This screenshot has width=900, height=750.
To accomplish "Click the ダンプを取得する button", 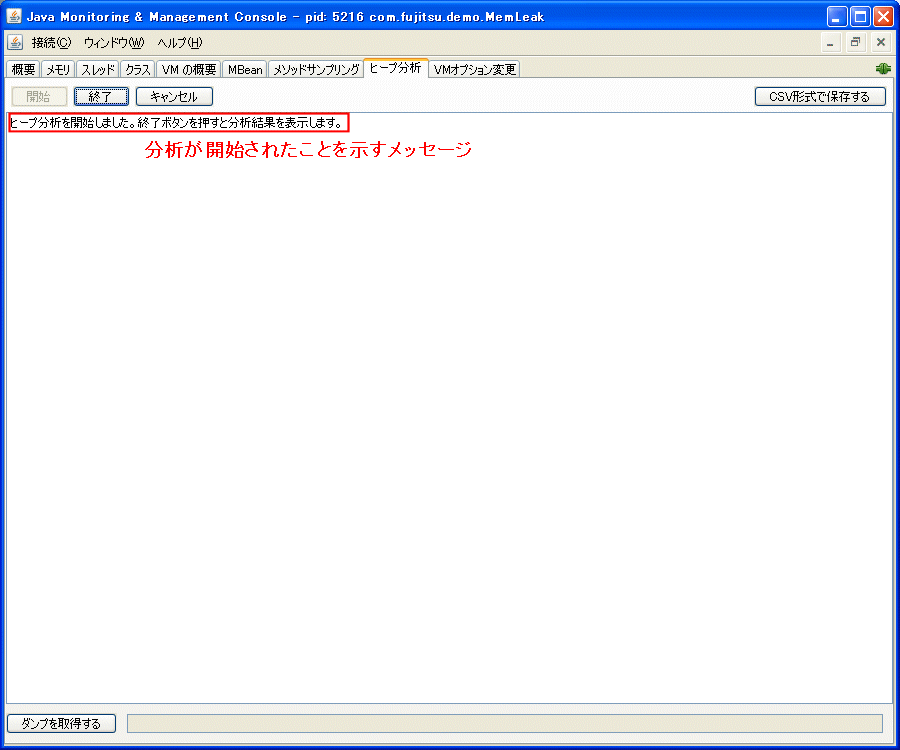I will (61, 724).
